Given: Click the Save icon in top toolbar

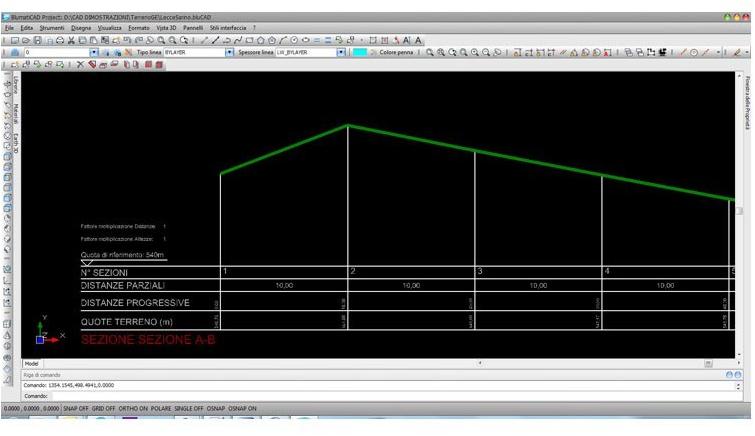Looking at the screenshot, I should click(37, 40).
